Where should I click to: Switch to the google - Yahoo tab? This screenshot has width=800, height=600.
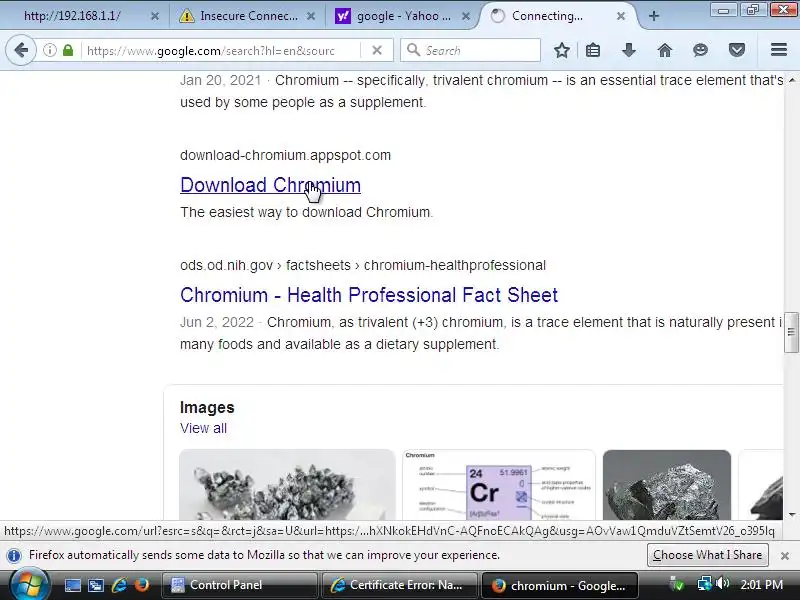click(401, 16)
